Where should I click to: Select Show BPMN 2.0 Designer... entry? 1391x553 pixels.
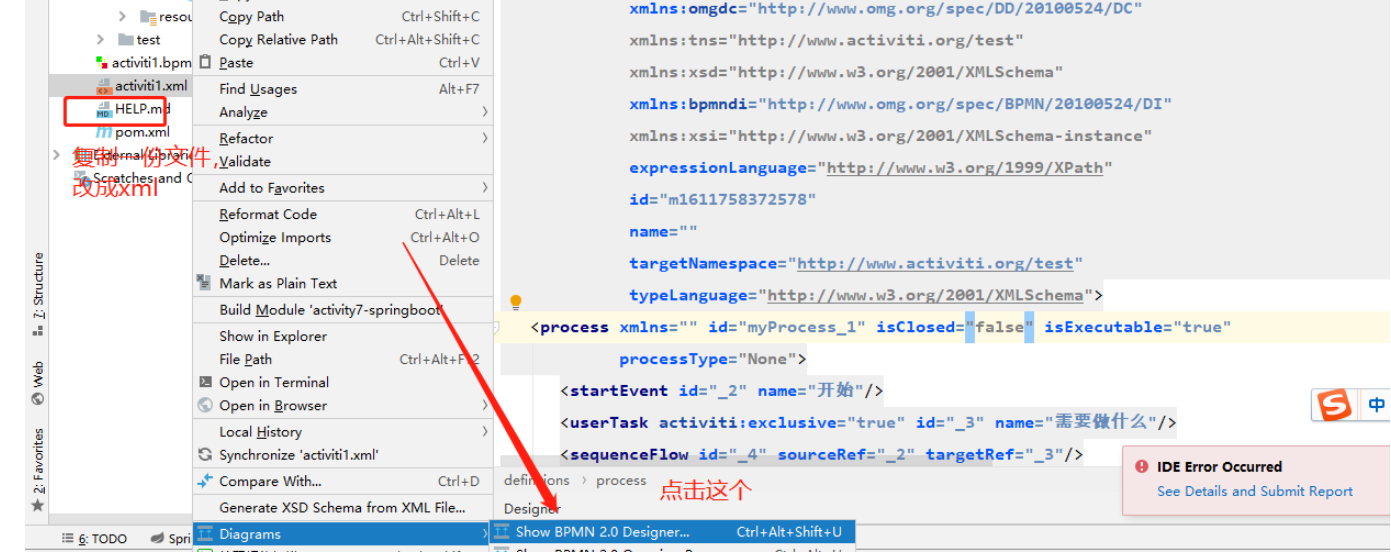click(x=672, y=532)
